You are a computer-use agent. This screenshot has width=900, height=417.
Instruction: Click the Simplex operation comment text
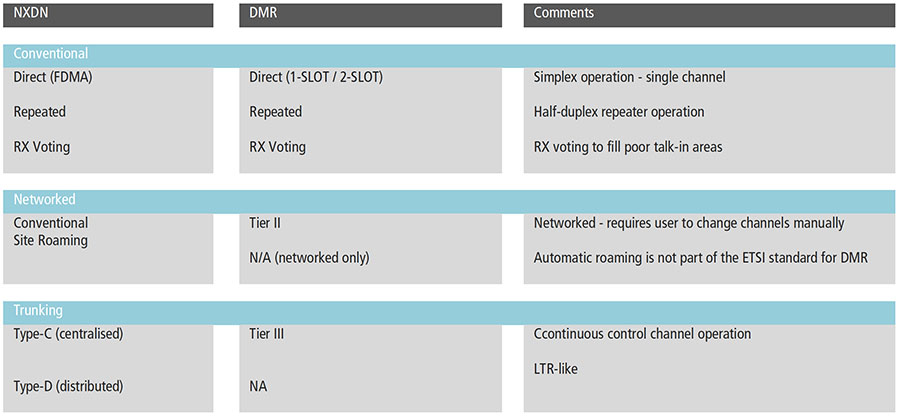click(629, 77)
